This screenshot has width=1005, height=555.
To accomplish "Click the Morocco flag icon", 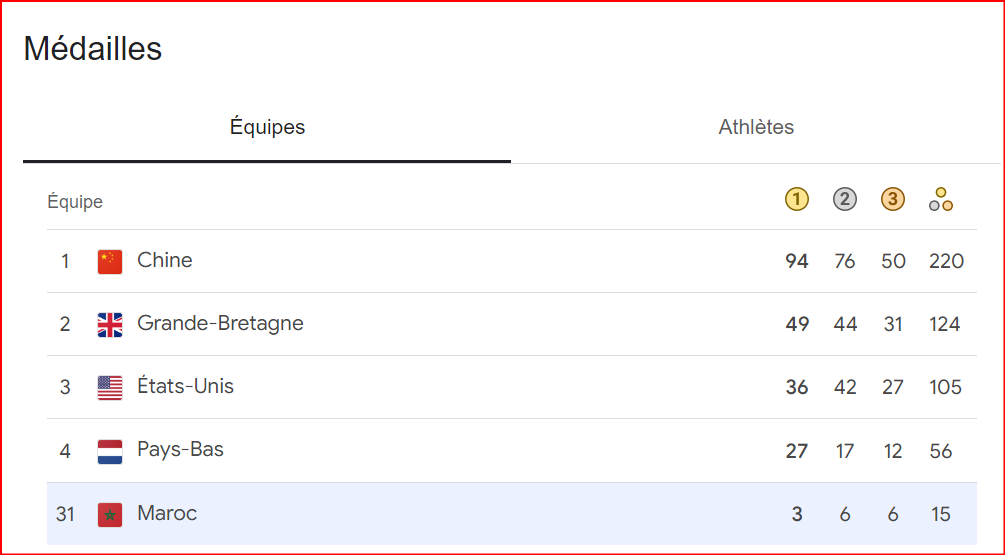I will [110, 515].
